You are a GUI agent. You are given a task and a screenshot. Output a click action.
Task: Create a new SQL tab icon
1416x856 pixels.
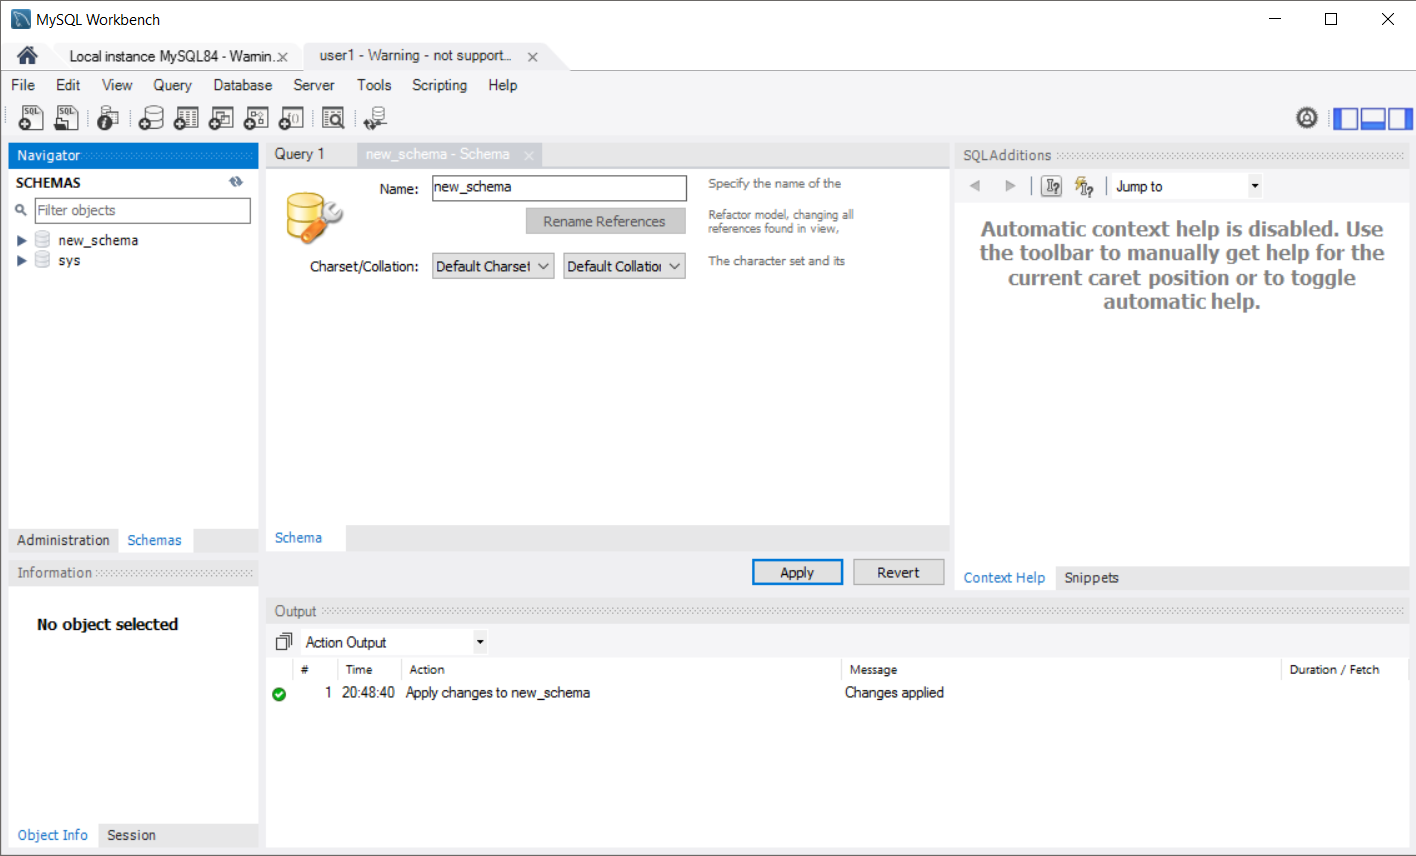31,118
